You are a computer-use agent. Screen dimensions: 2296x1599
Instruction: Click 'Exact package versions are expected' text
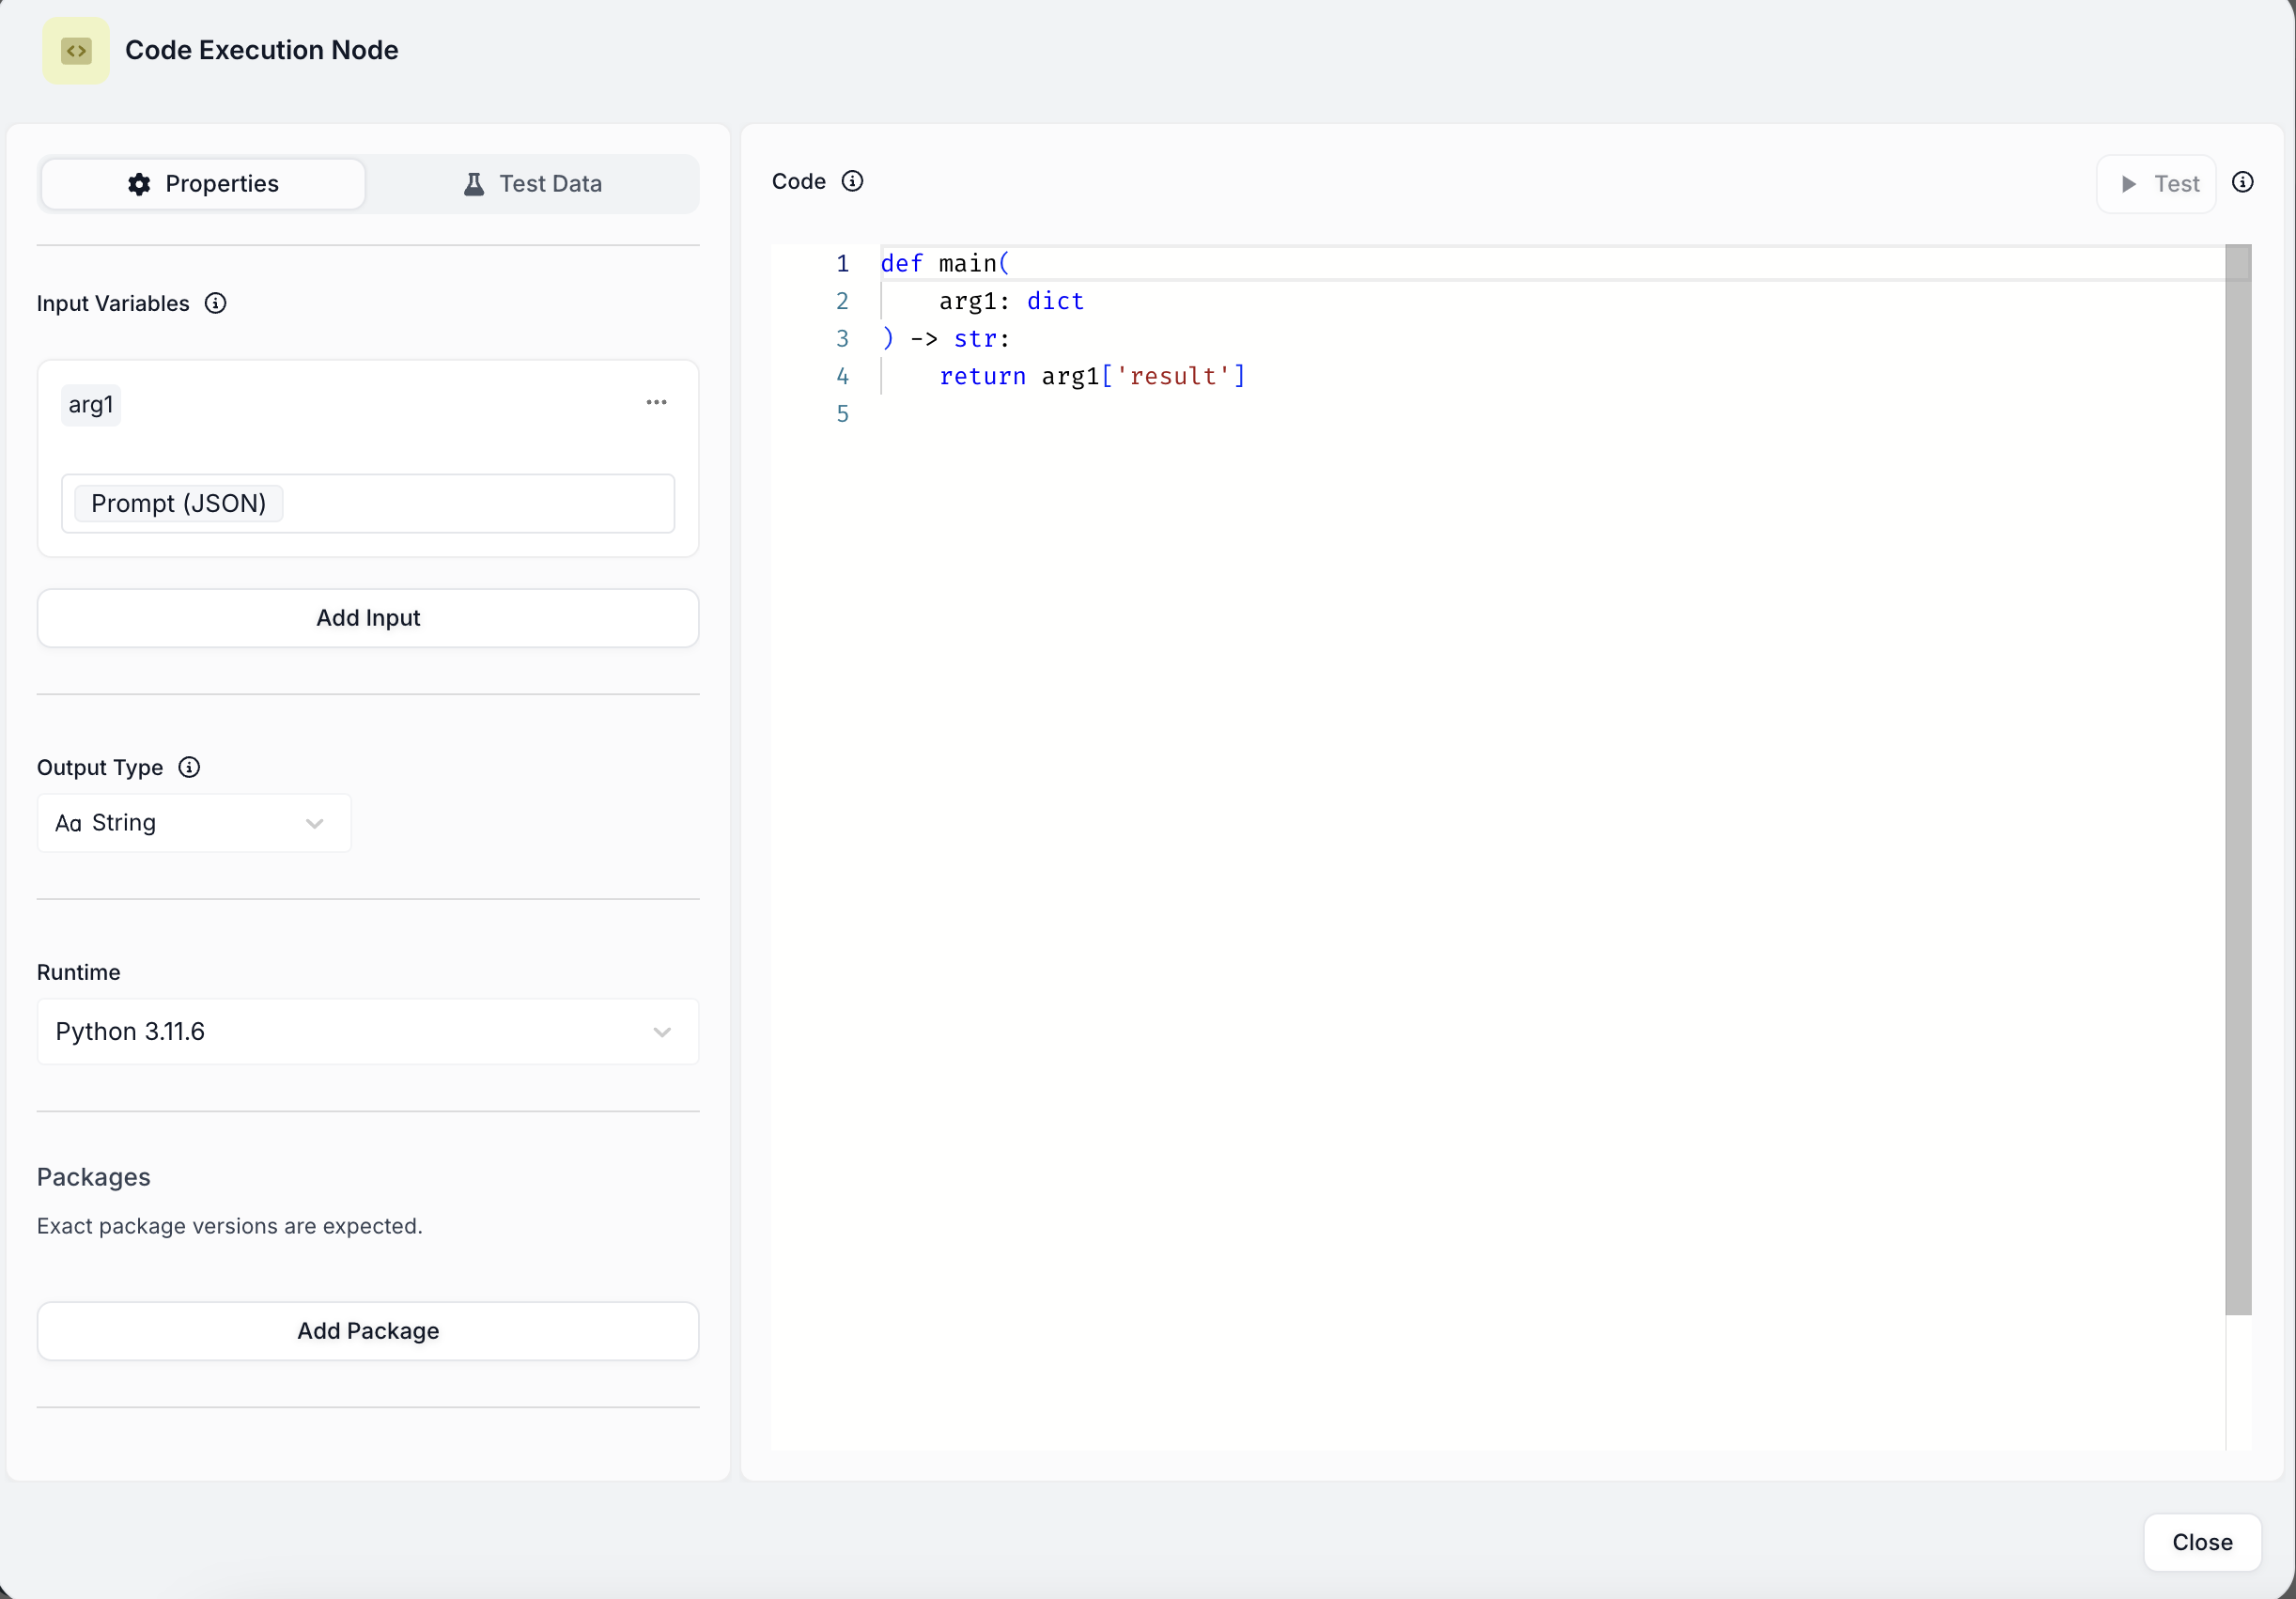[230, 1226]
